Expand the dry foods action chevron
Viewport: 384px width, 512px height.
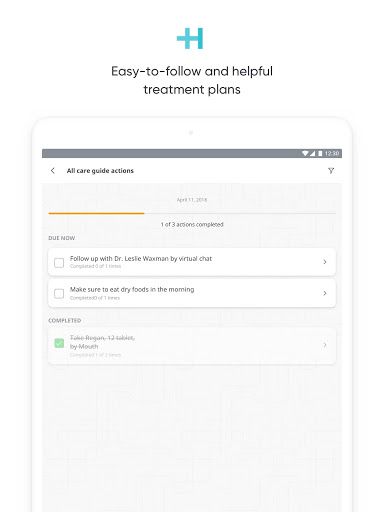pos(325,293)
